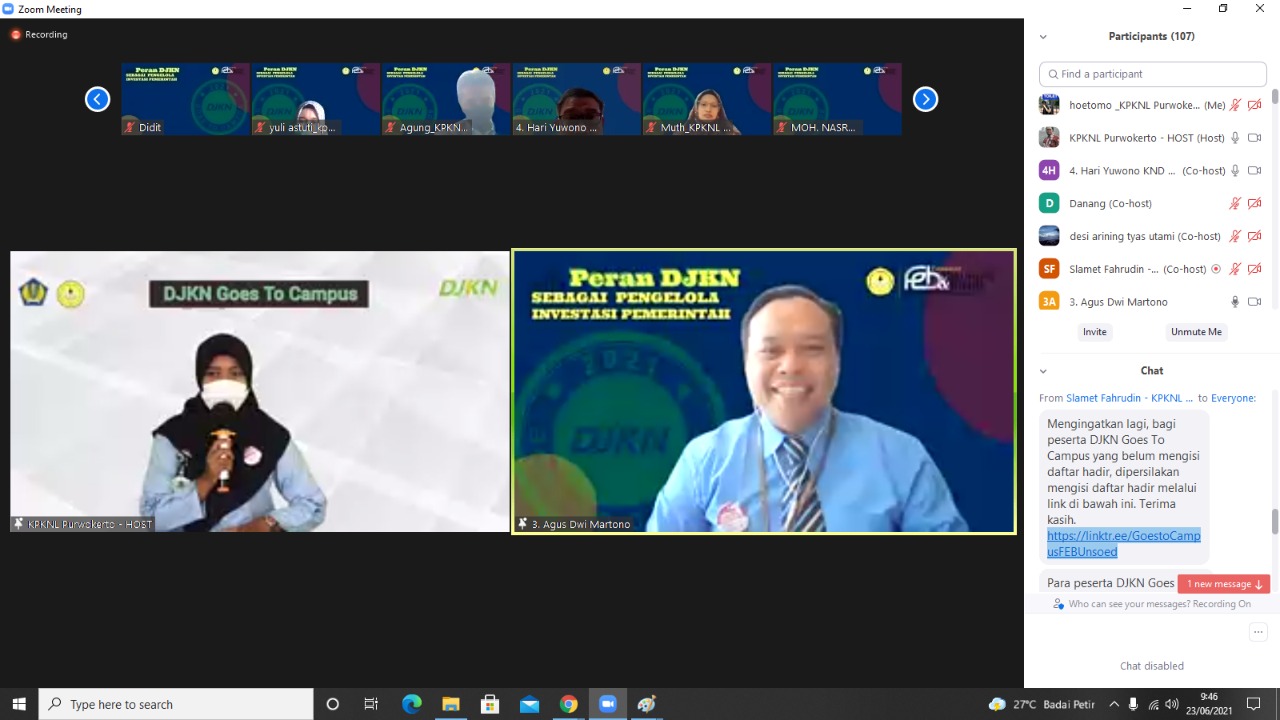Show previous video thumbnails with left arrow

97,99
